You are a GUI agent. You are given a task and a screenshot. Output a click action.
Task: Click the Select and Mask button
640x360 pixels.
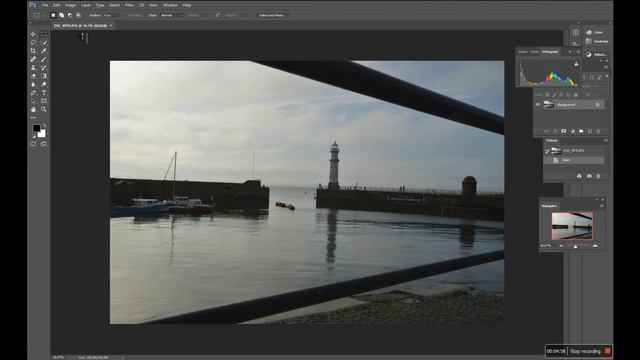(x=272, y=15)
